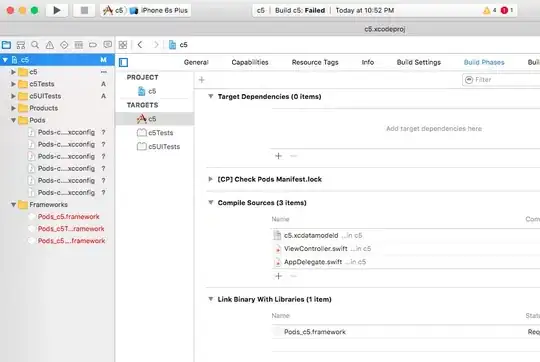Select the first Pods-c...xcconfig file
This screenshot has height=362, width=540.
click(x=66, y=132)
